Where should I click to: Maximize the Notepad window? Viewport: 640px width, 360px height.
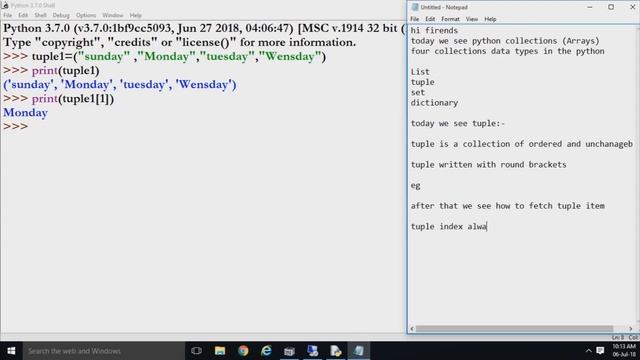pos(611,7)
